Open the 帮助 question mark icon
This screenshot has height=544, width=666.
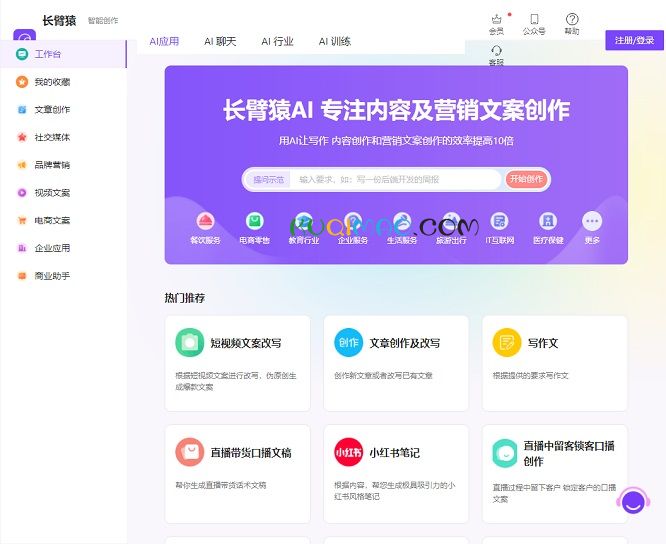click(572, 19)
